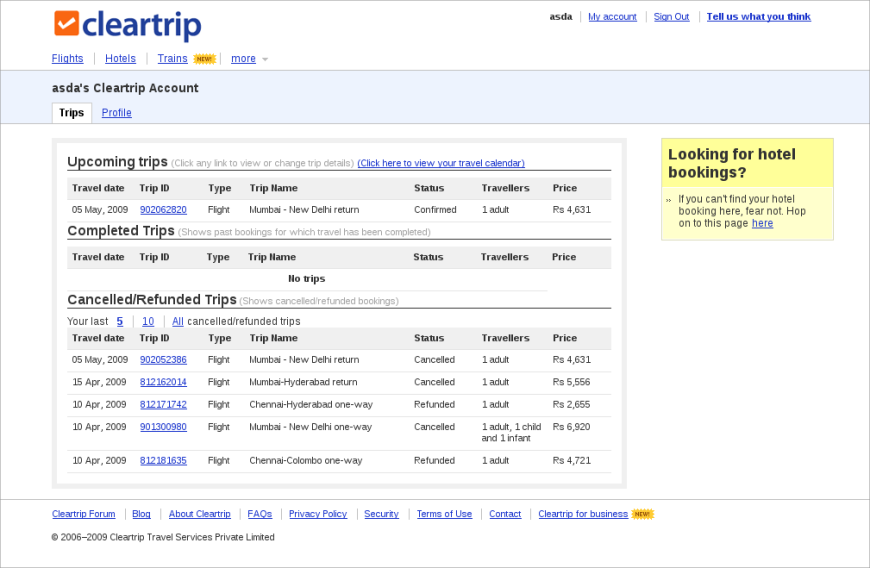Click the 'Looking for hotel bookings?' heading
Image resolution: width=870 pixels, height=568 pixels.
(x=732, y=163)
